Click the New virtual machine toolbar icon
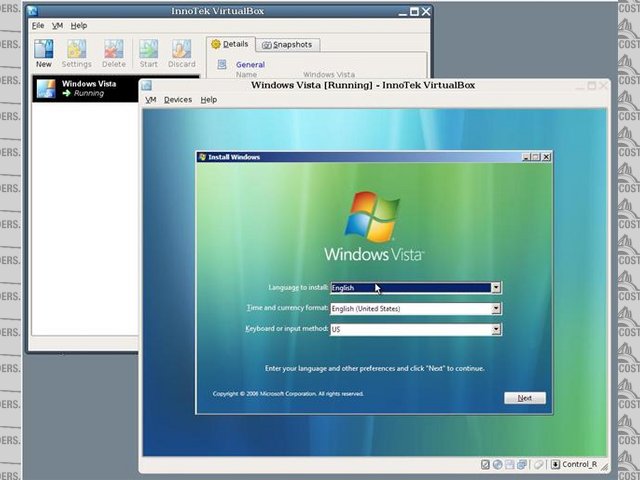 point(43,49)
